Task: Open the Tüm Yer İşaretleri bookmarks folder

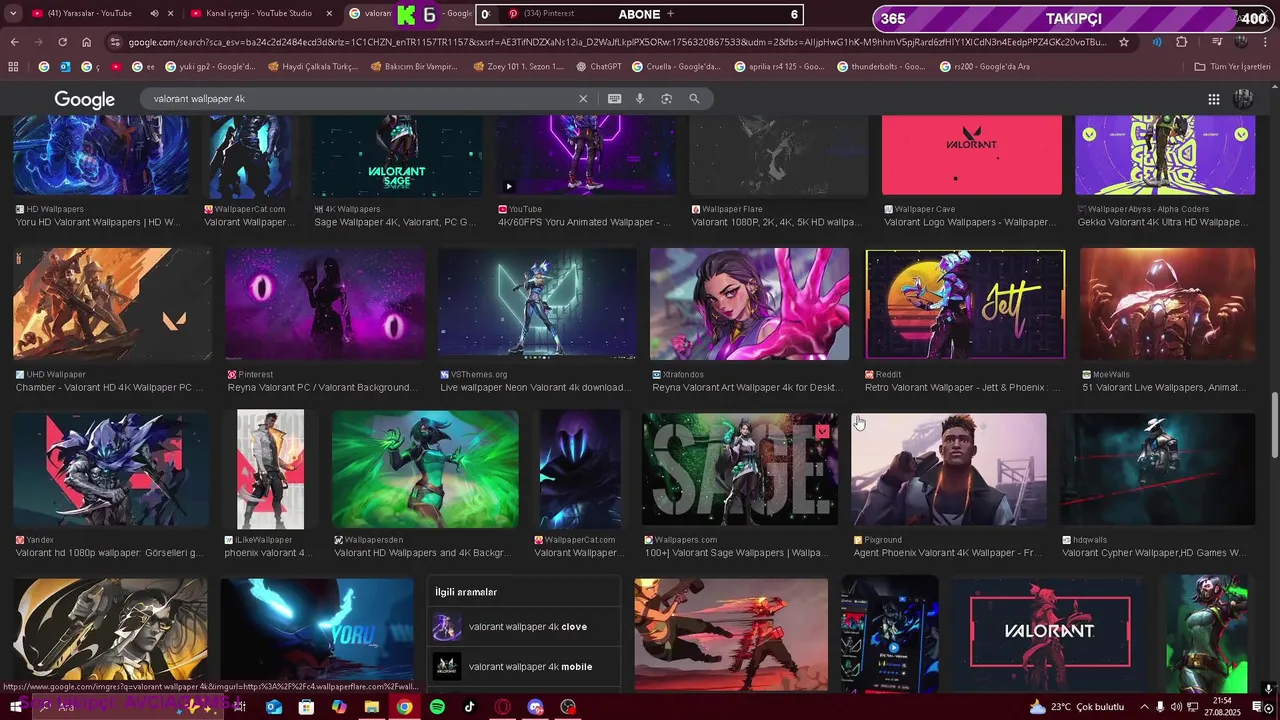Action: [x=1232, y=67]
